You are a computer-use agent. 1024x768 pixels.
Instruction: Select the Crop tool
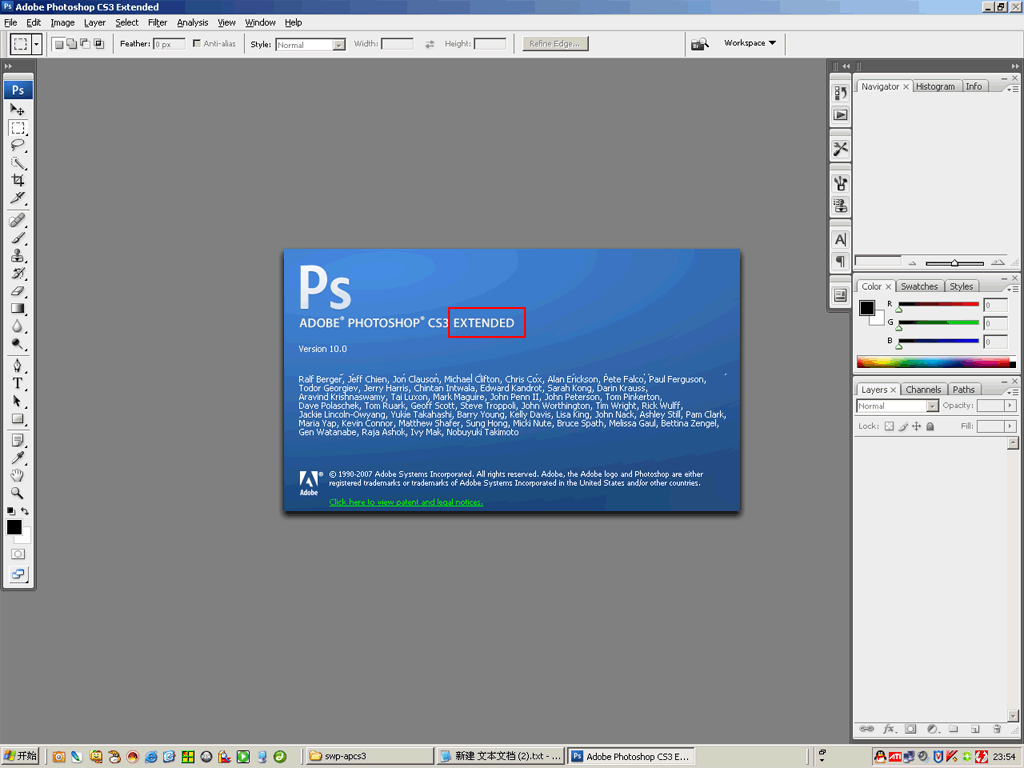click(x=18, y=180)
